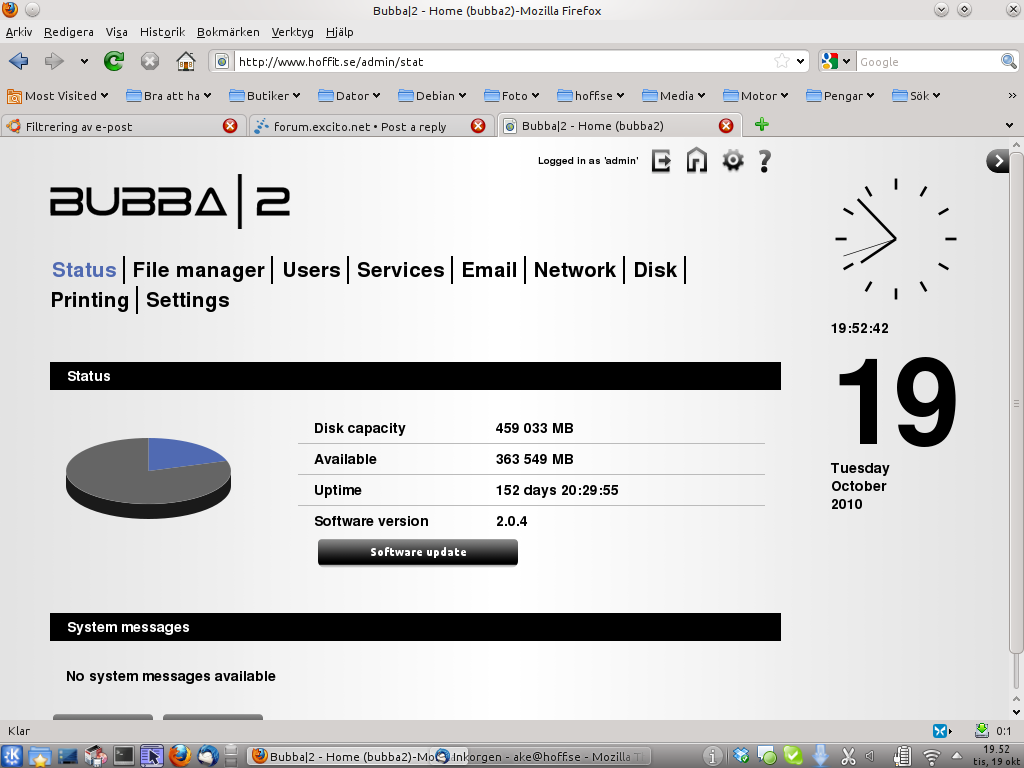Expand the Media bookmarks folder
The image size is (1024, 768).
coord(673,96)
